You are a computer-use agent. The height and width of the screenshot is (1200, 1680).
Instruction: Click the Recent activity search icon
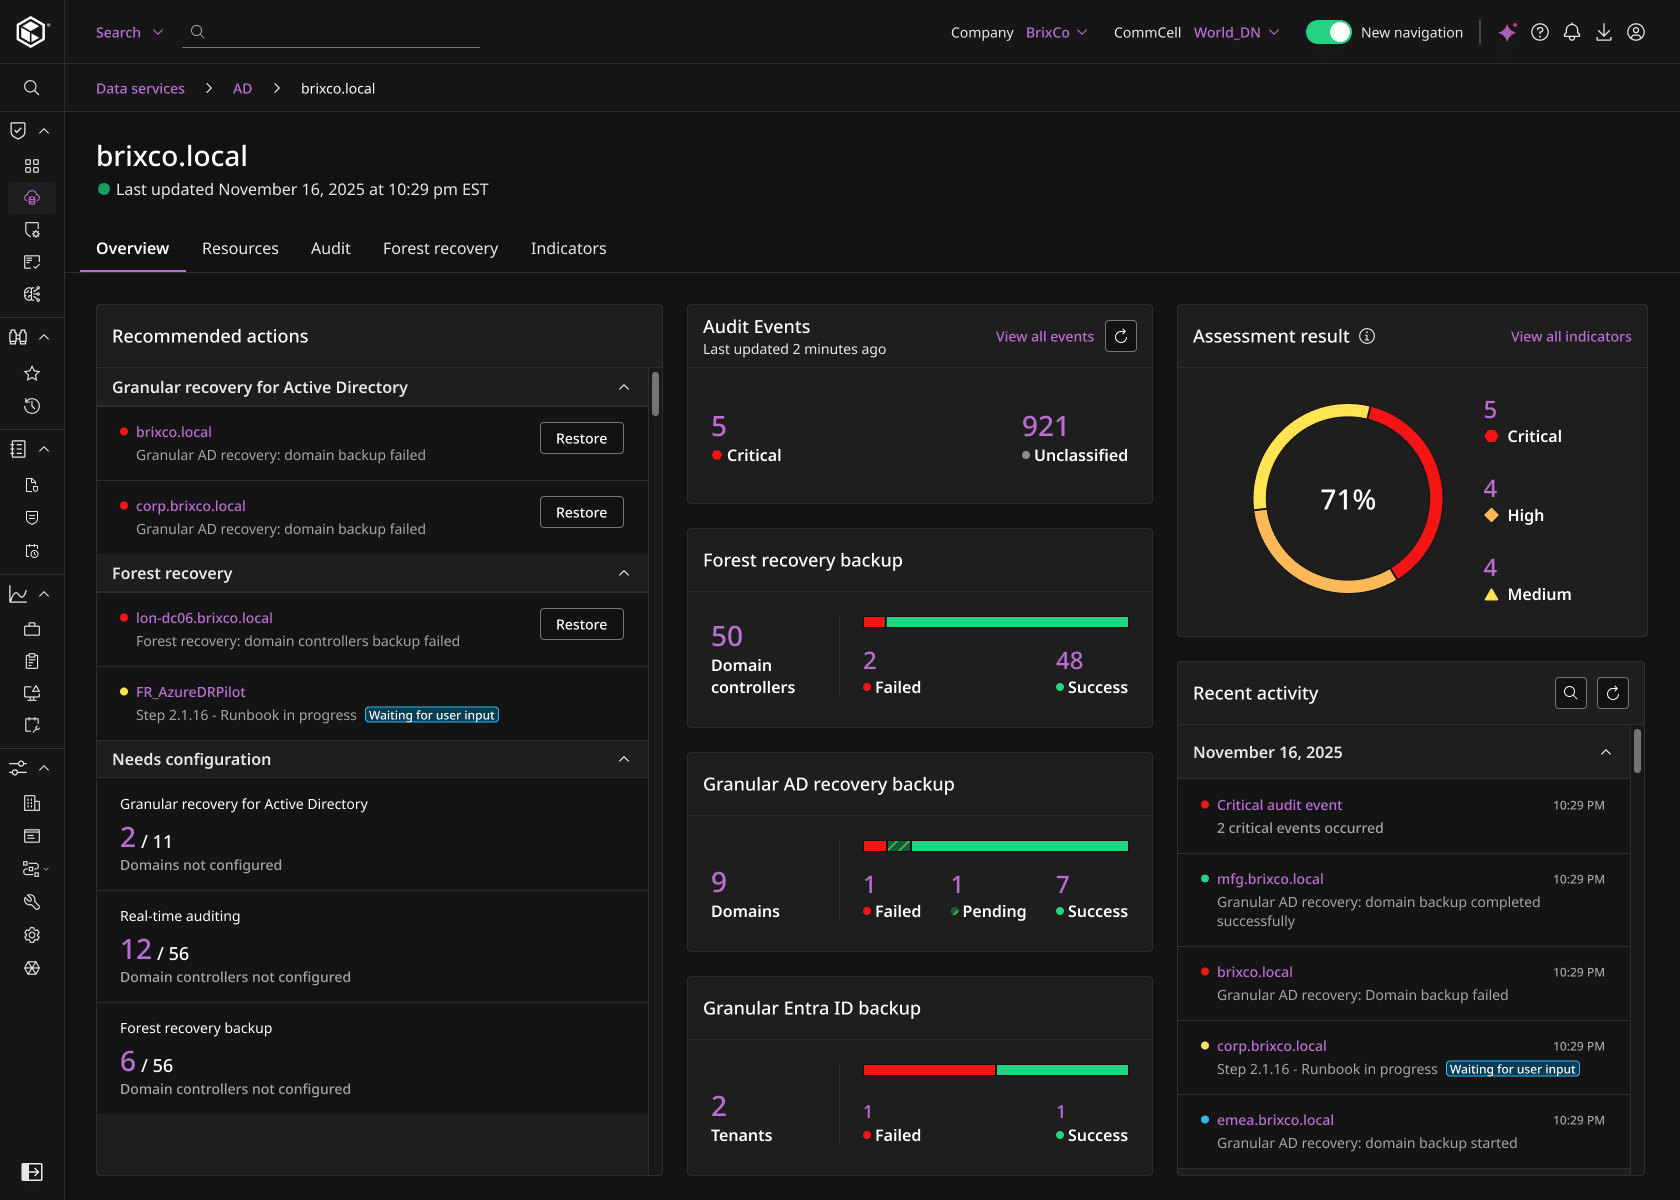click(1571, 693)
